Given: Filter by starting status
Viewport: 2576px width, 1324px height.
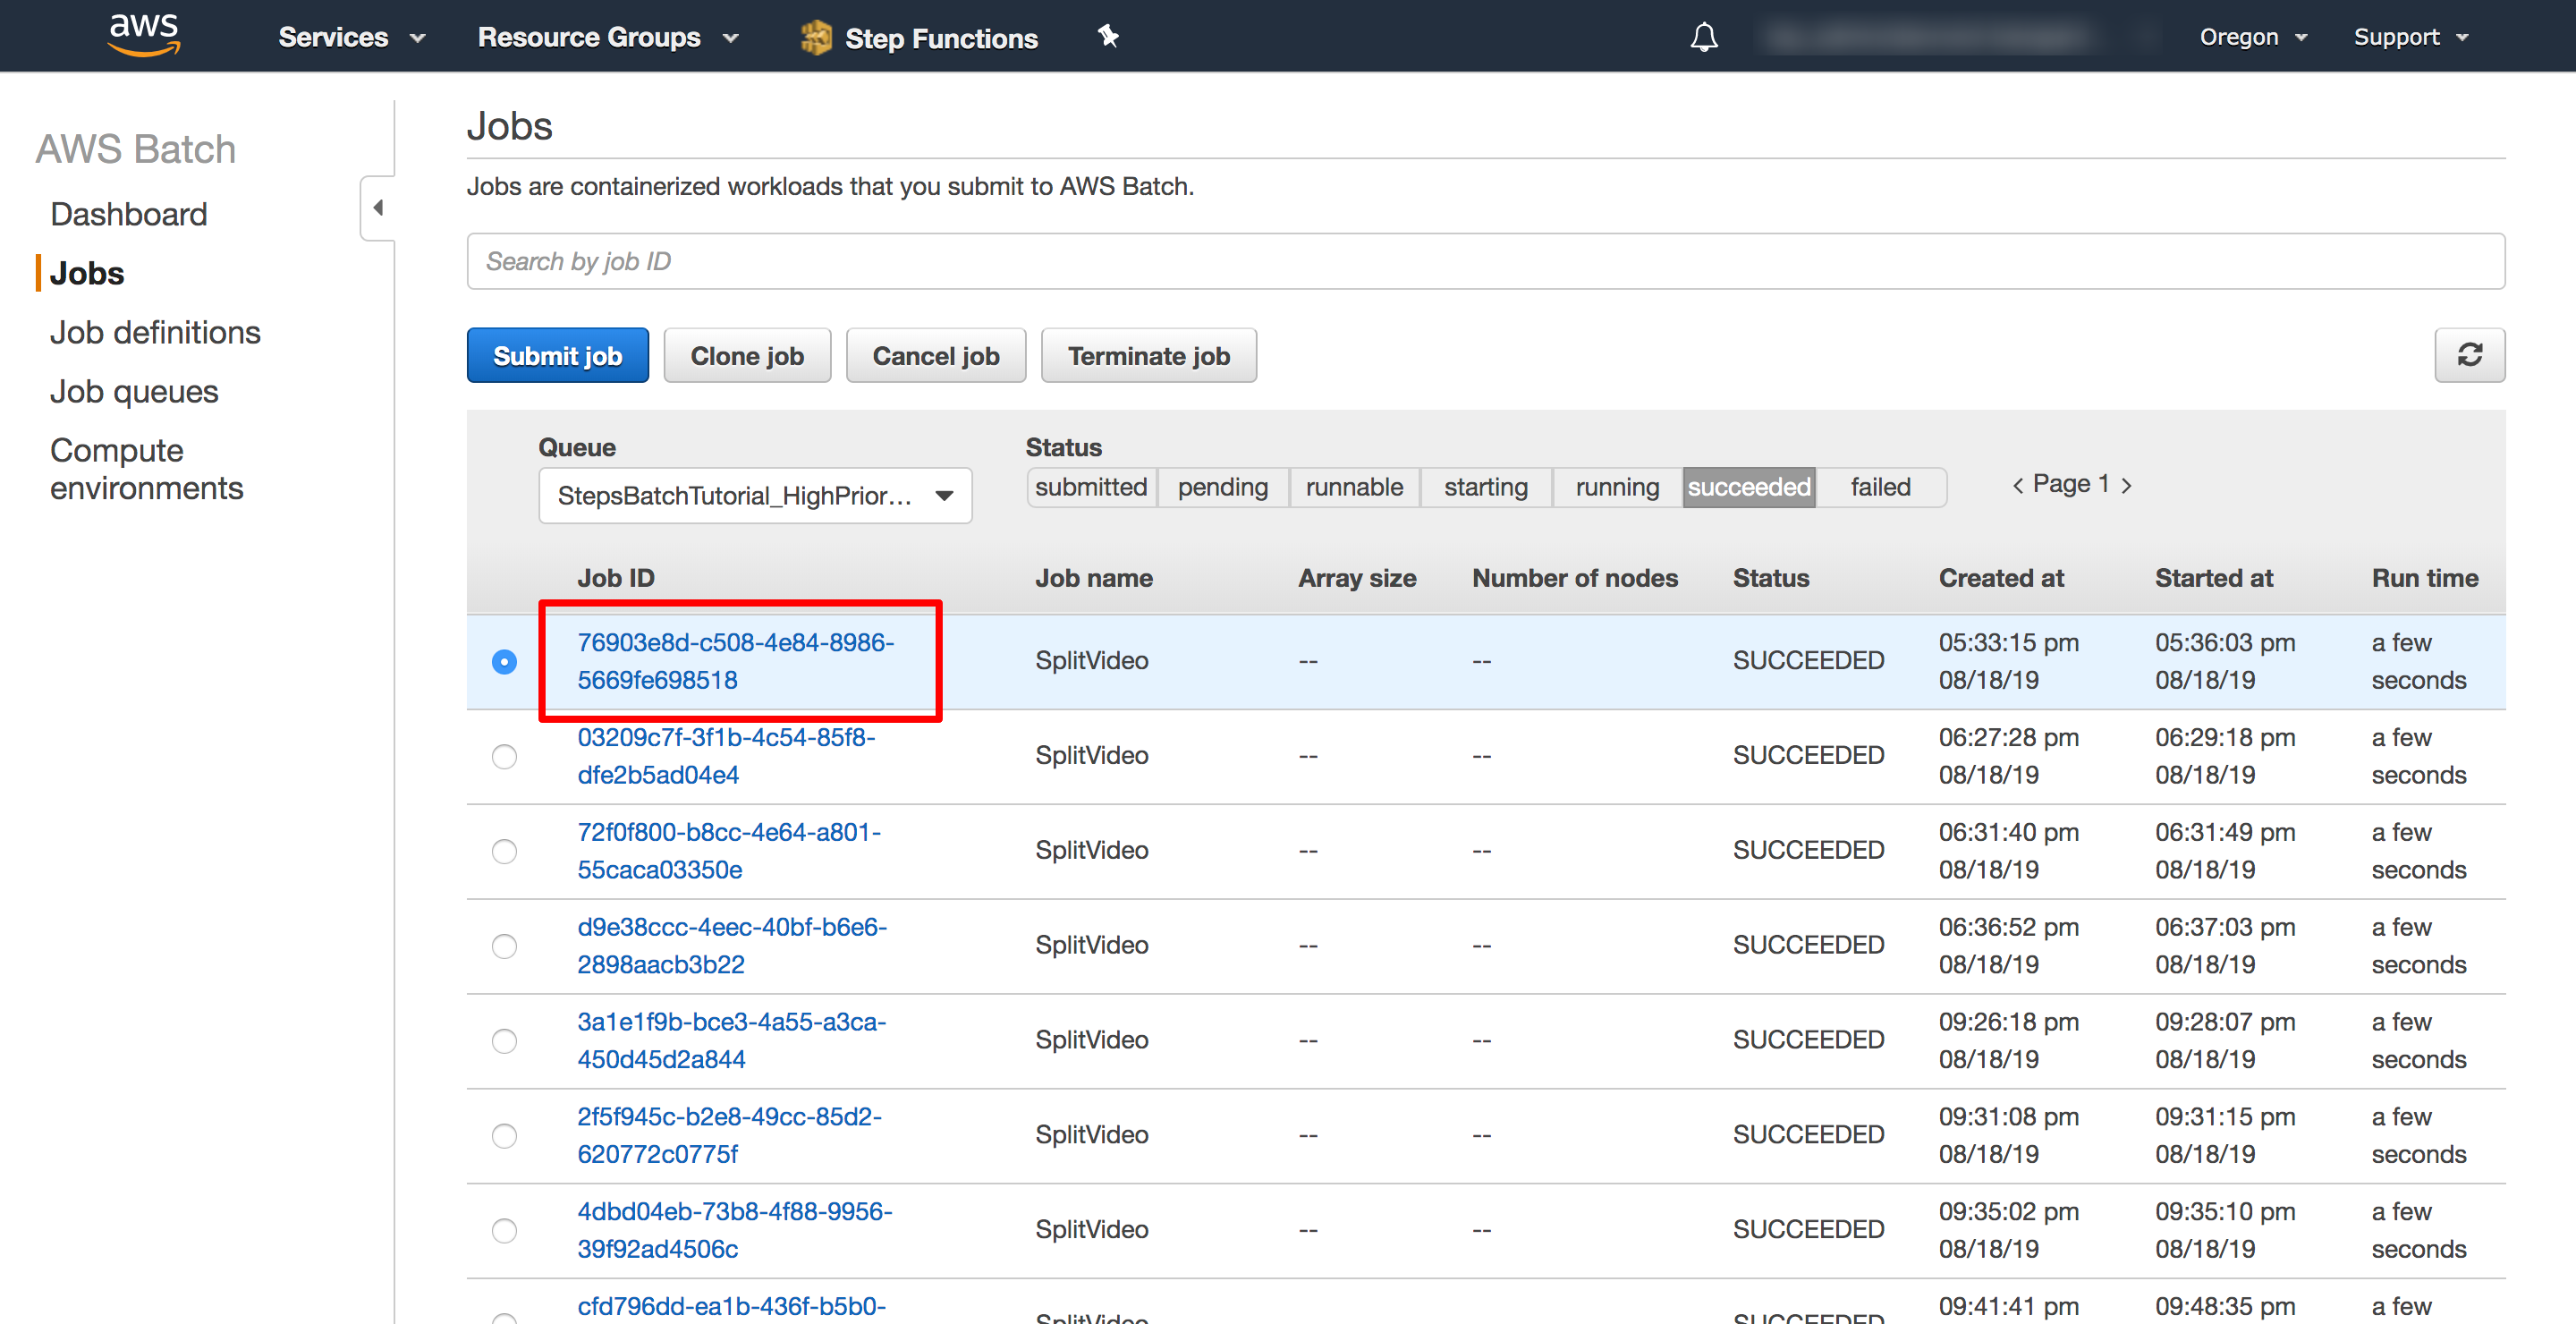Looking at the screenshot, I should pyautogui.click(x=1486, y=487).
